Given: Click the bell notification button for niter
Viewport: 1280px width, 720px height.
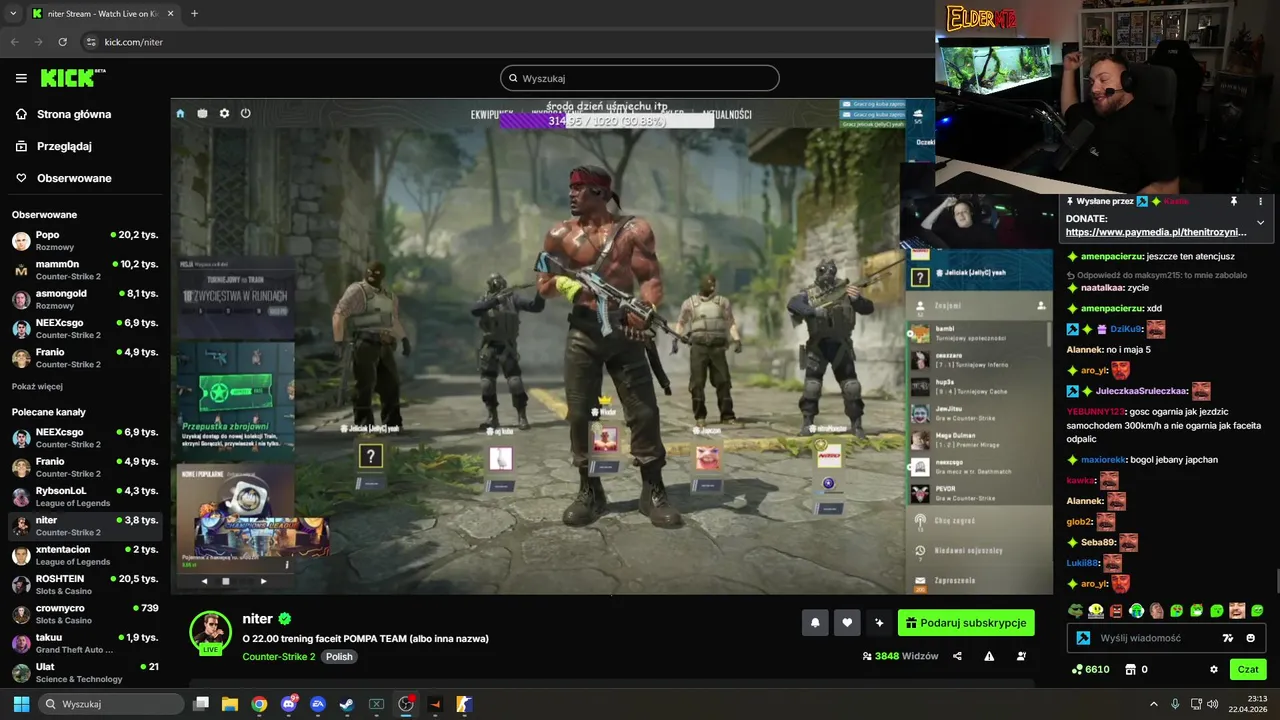Looking at the screenshot, I should click(815, 623).
